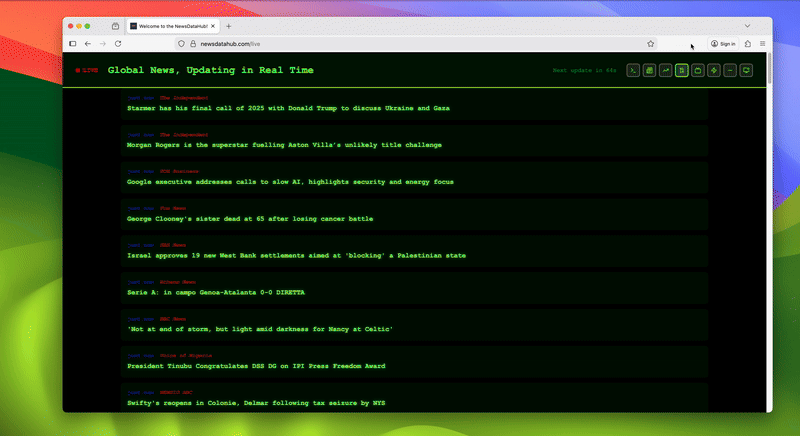Viewport: 800px width, 436px height.
Task: Open Swifty's reopens in Colonie headline
Action: point(256,403)
